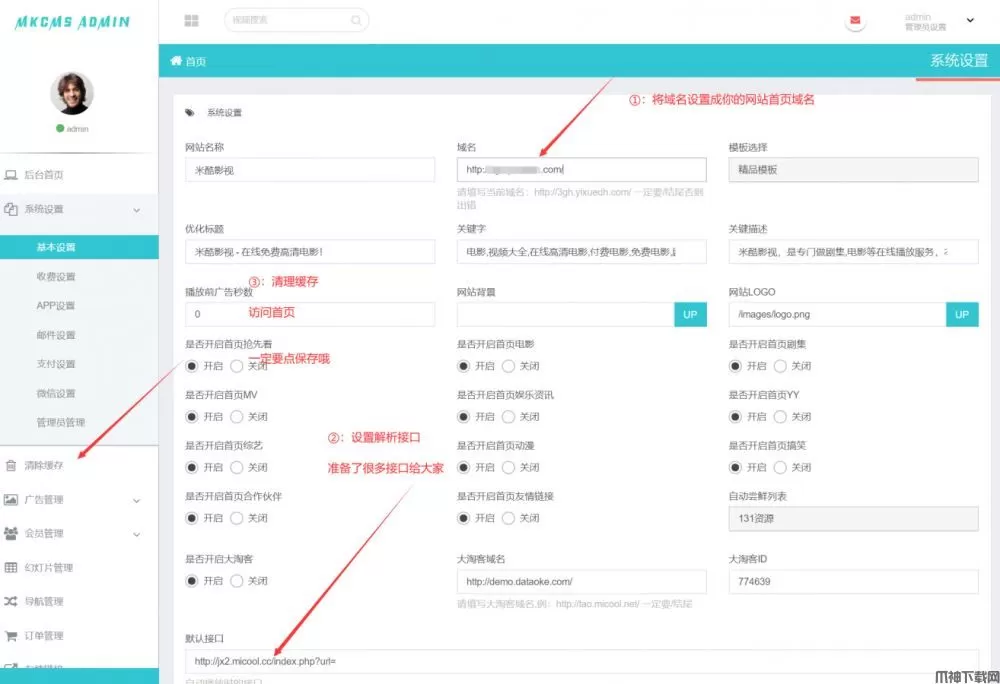Click the grid apps icon in top bar
This screenshot has height=684, width=1000.
[x=191, y=20]
